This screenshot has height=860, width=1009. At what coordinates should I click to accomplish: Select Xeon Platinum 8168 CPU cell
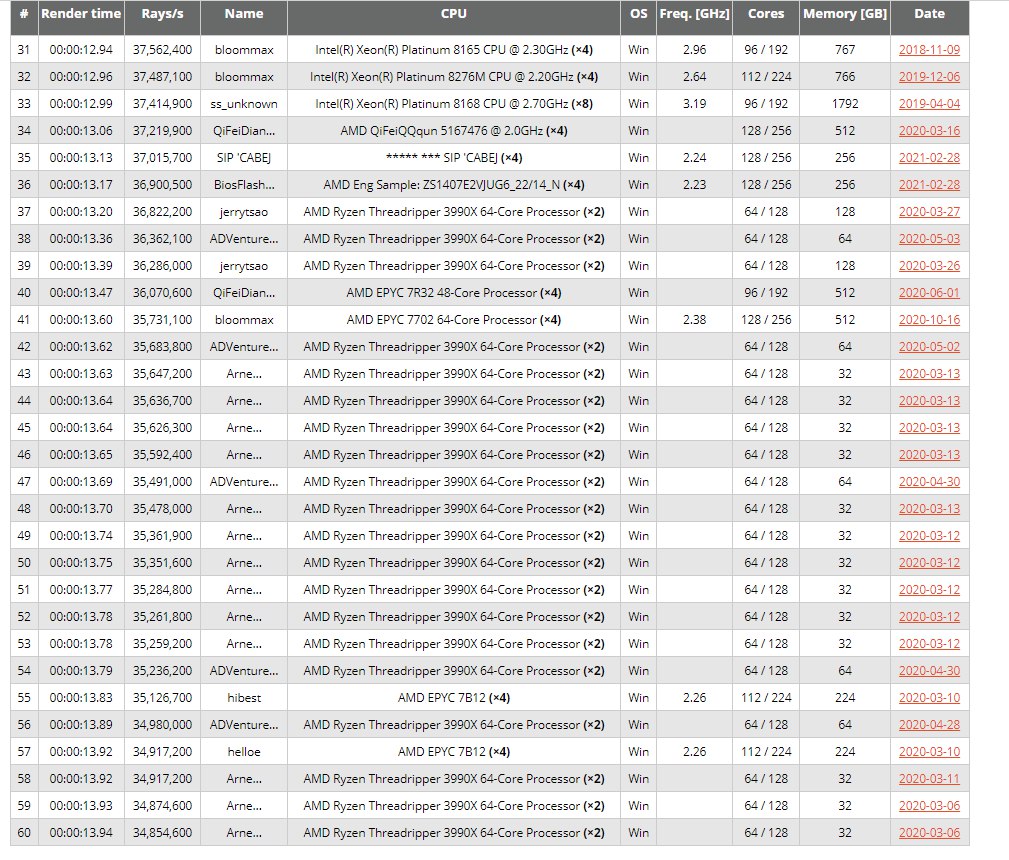[454, 104]
